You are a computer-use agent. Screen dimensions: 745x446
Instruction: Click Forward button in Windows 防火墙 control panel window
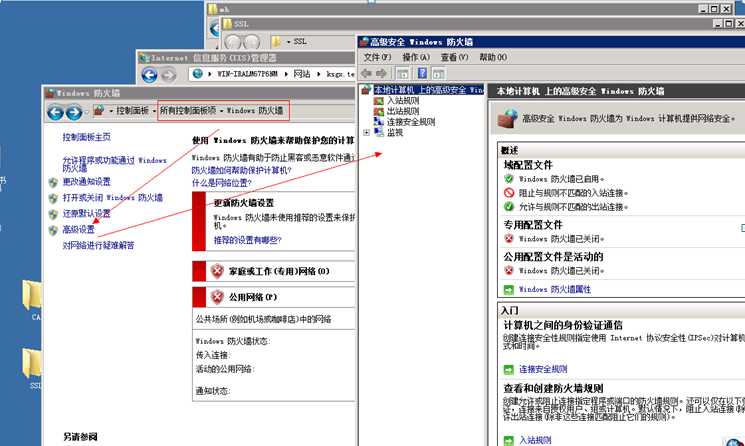click(x=74, y=112)
